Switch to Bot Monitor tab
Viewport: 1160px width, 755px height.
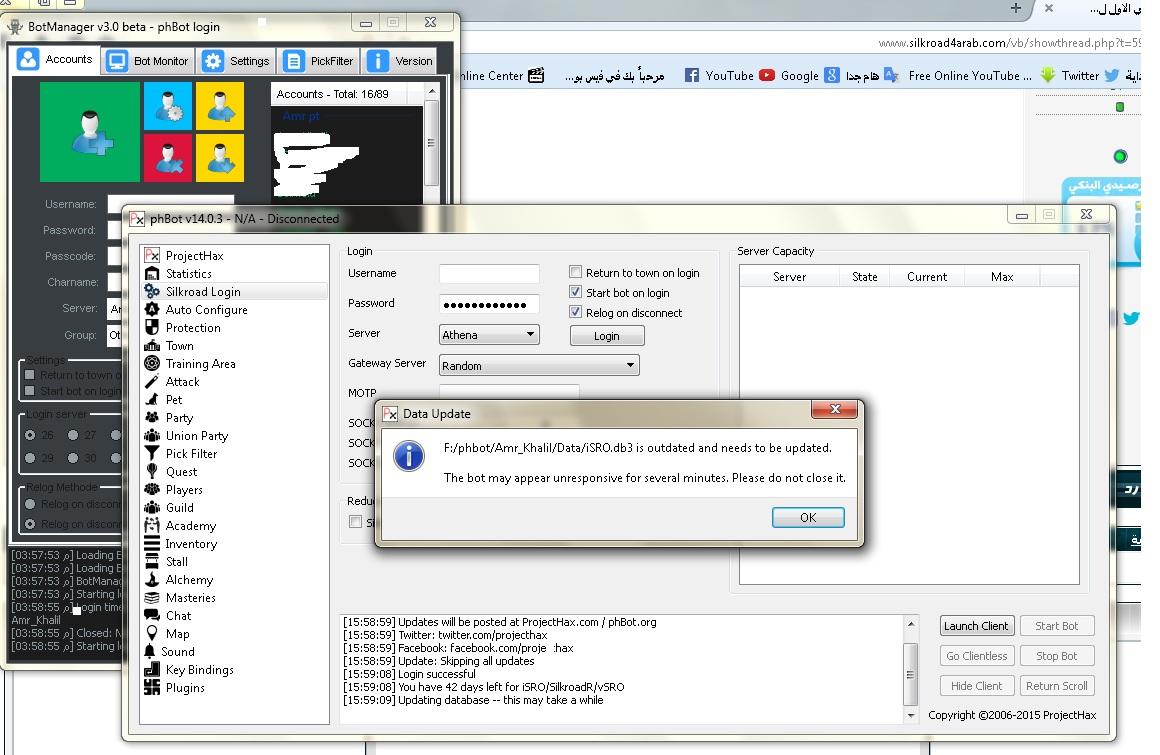148,61
